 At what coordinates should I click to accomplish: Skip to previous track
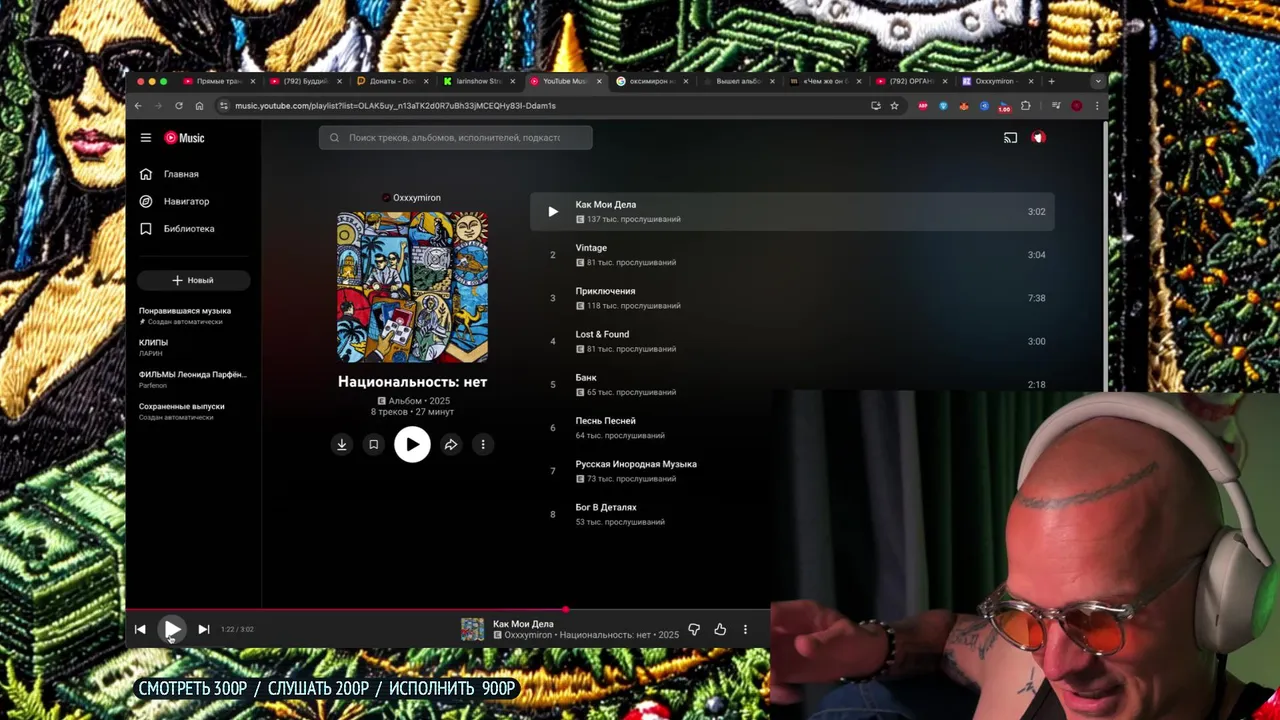coord(140,629)
